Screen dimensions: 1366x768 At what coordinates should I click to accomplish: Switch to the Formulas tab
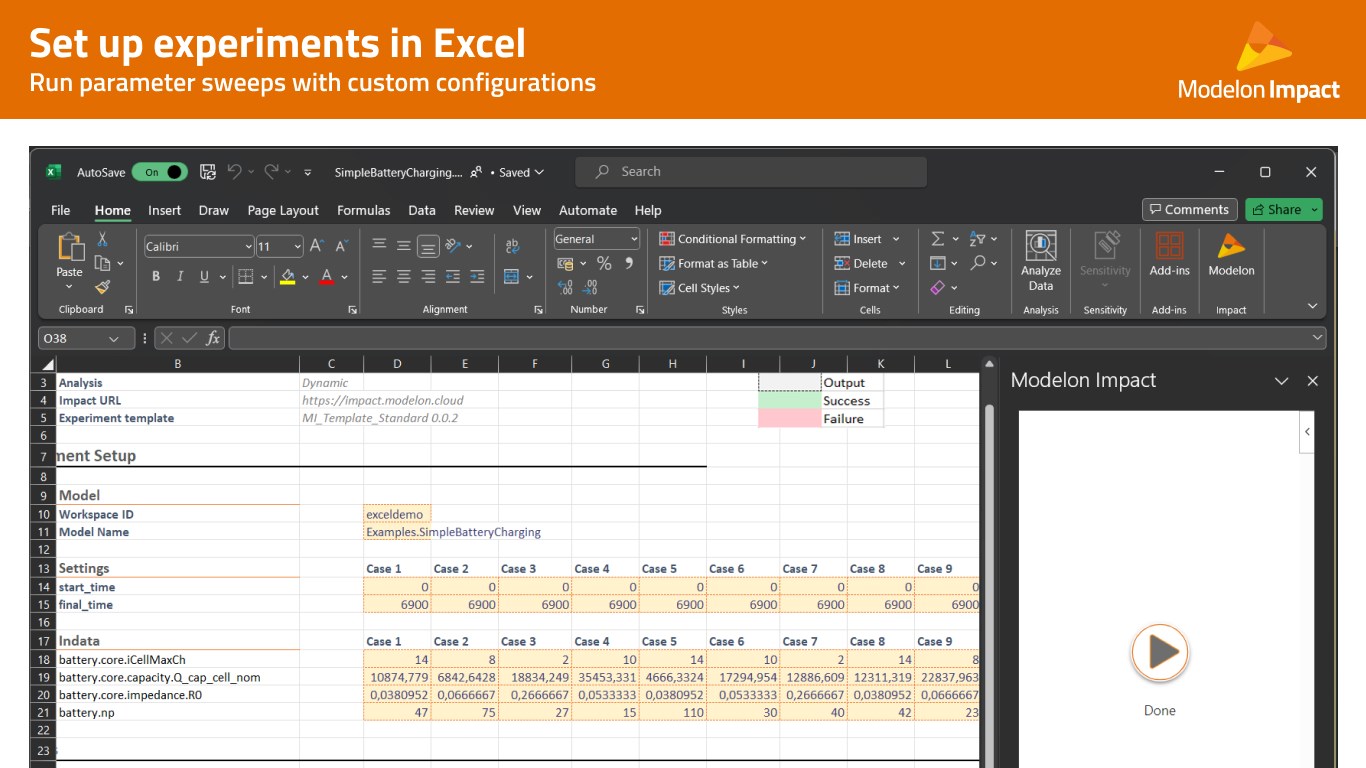pos(364,210)
